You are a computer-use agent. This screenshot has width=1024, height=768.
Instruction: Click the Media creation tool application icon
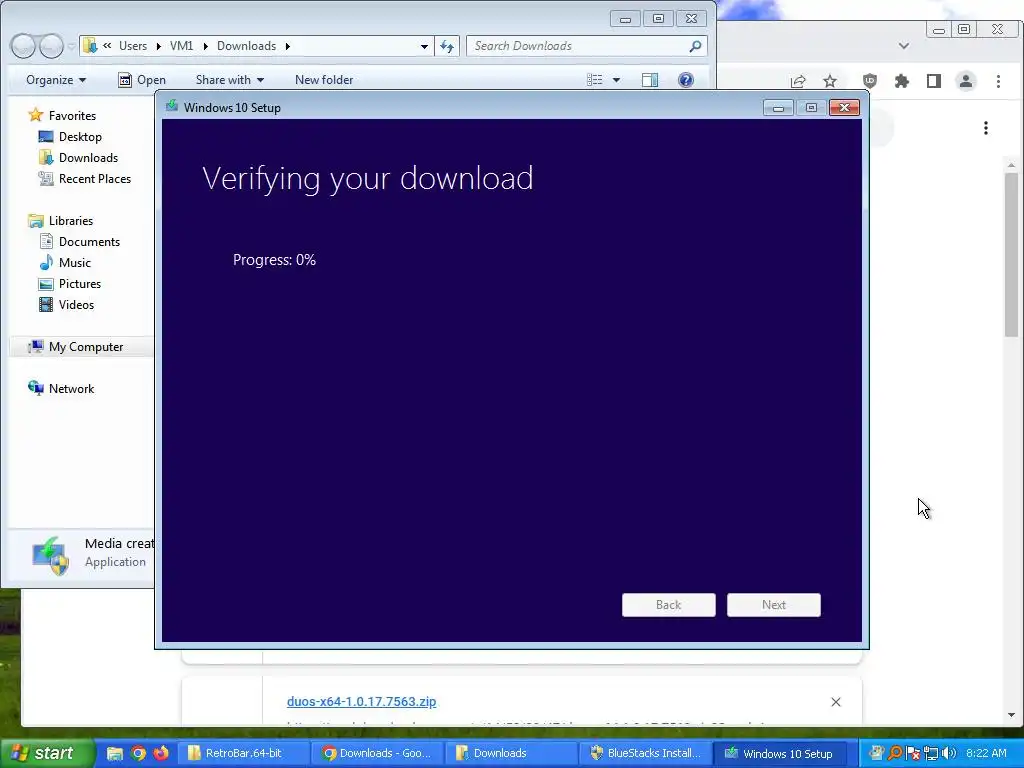51,556
